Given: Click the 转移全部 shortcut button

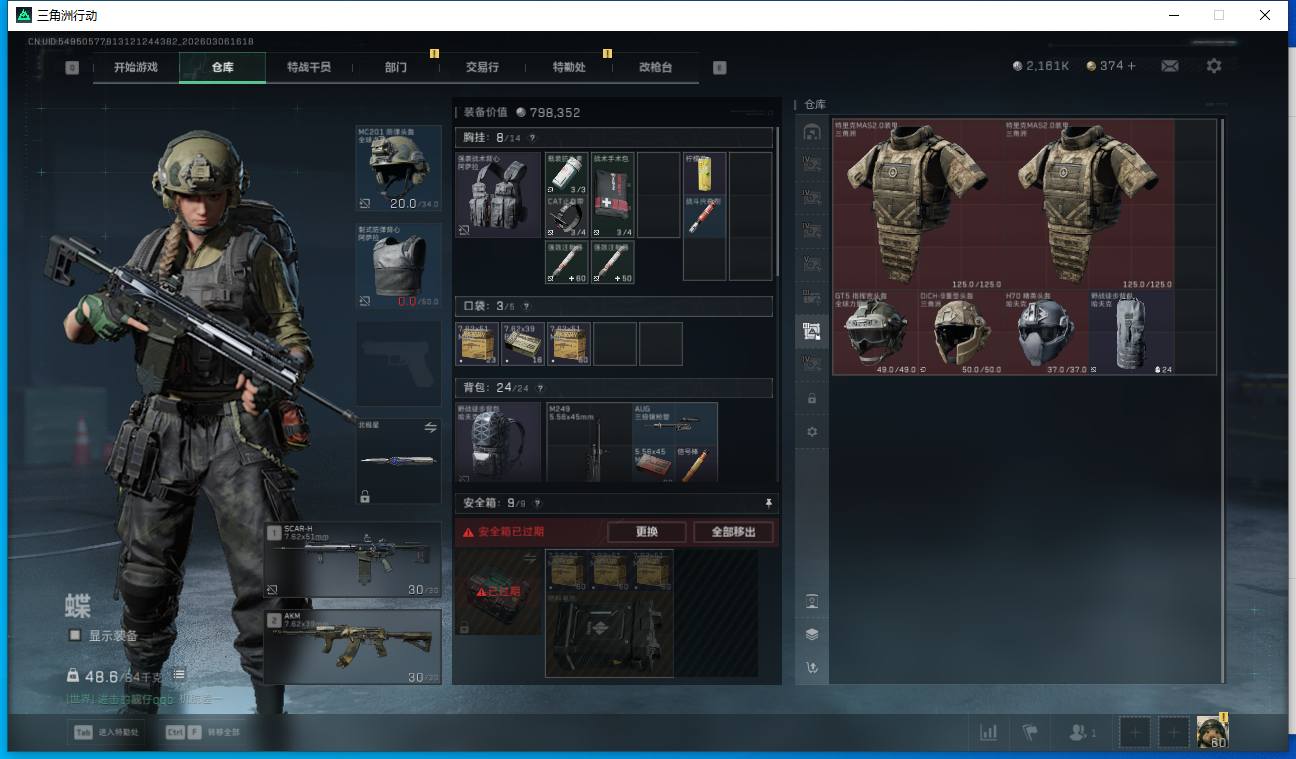Looking at the screenshot, I should [204, 732].
